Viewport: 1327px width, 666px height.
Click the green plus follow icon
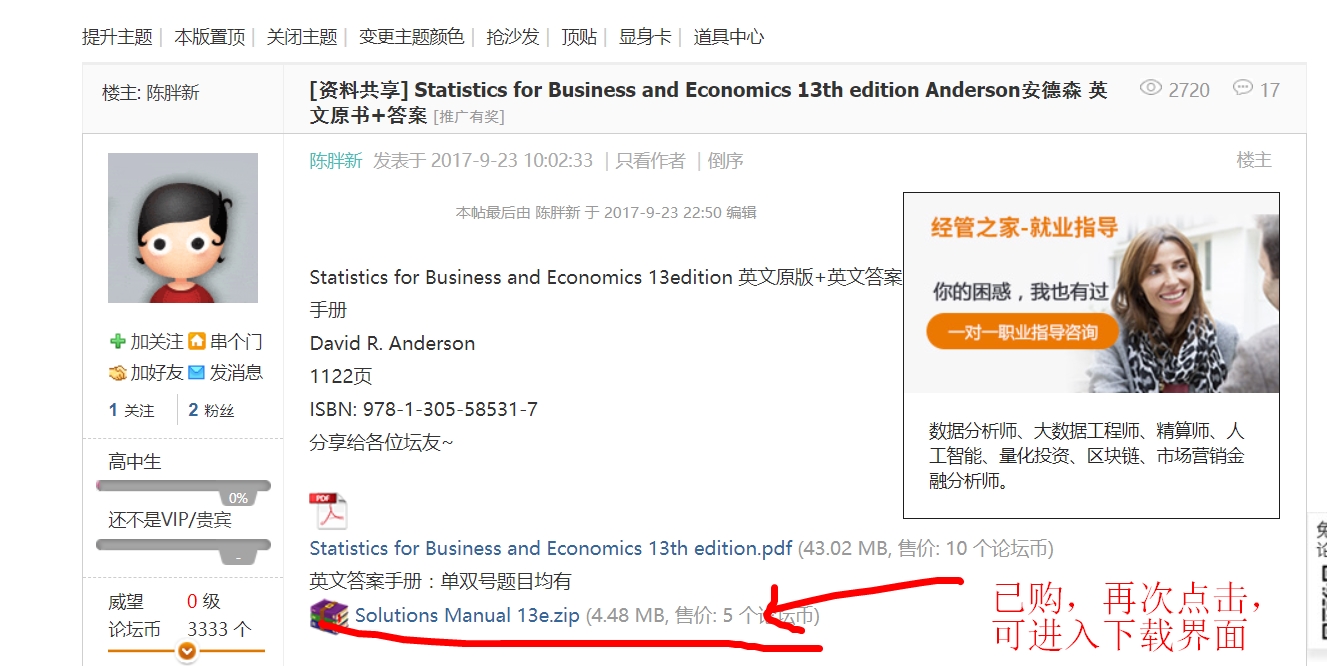(x=118, y=342)
